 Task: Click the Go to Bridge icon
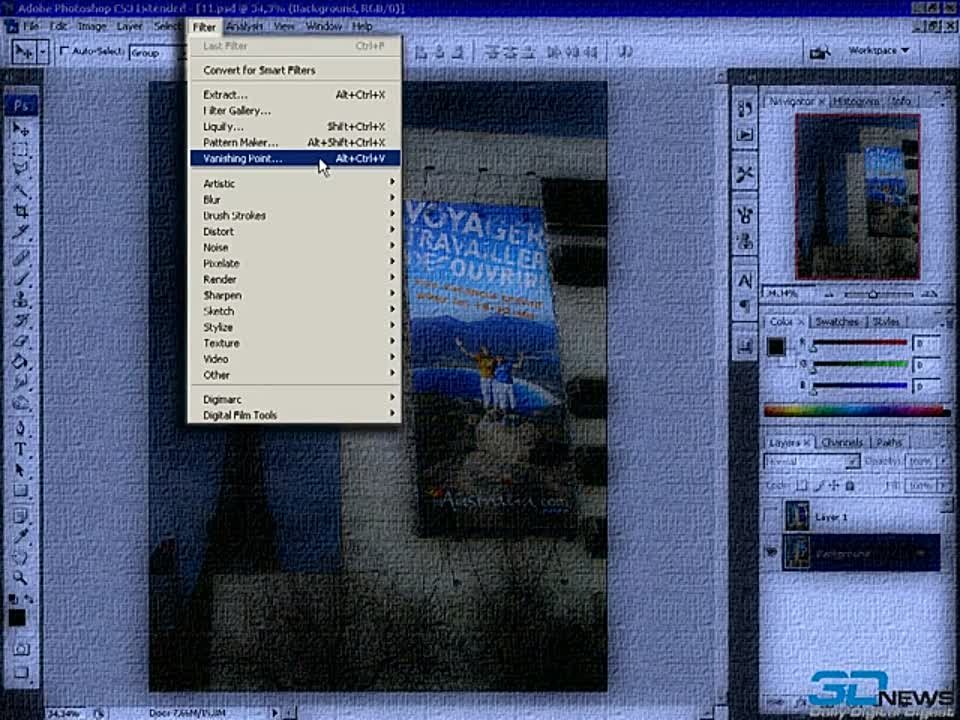[x=820, y=52]
